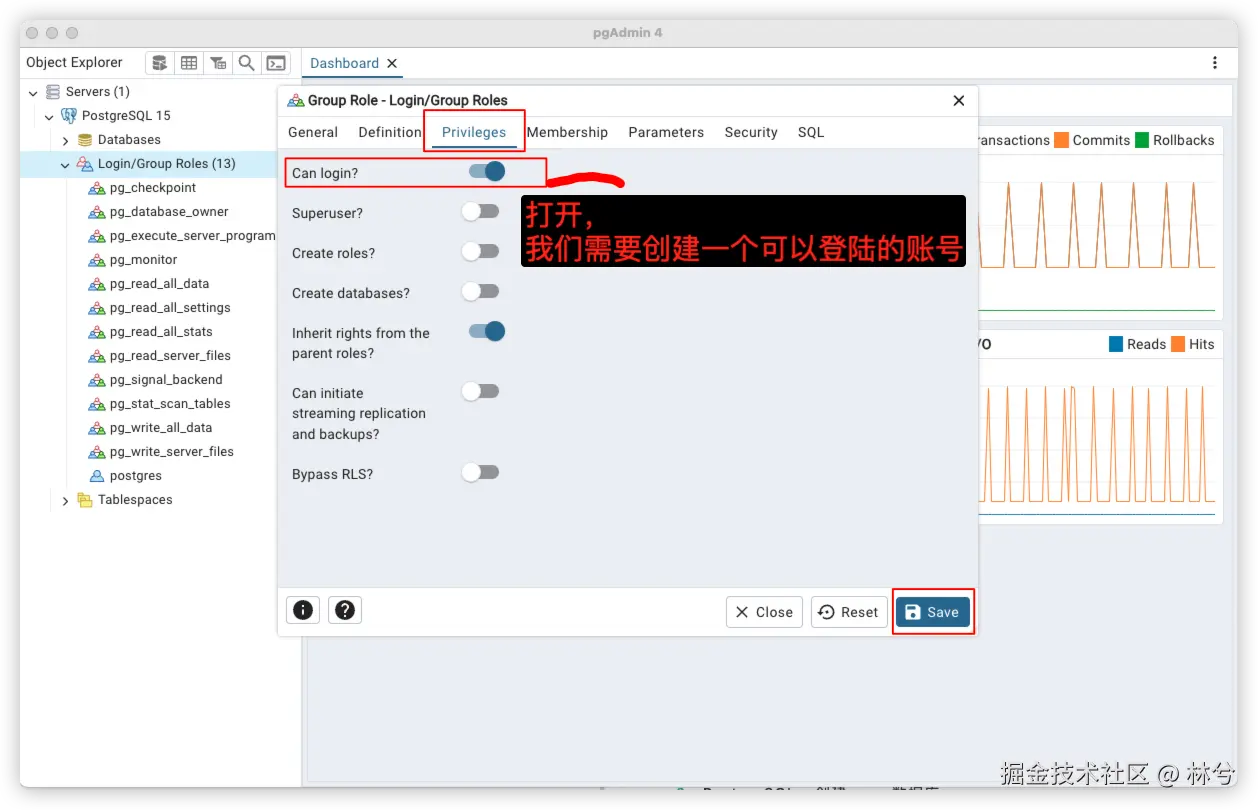
Task: Open the kebab menu at top right
Action: coord(1215,63)
